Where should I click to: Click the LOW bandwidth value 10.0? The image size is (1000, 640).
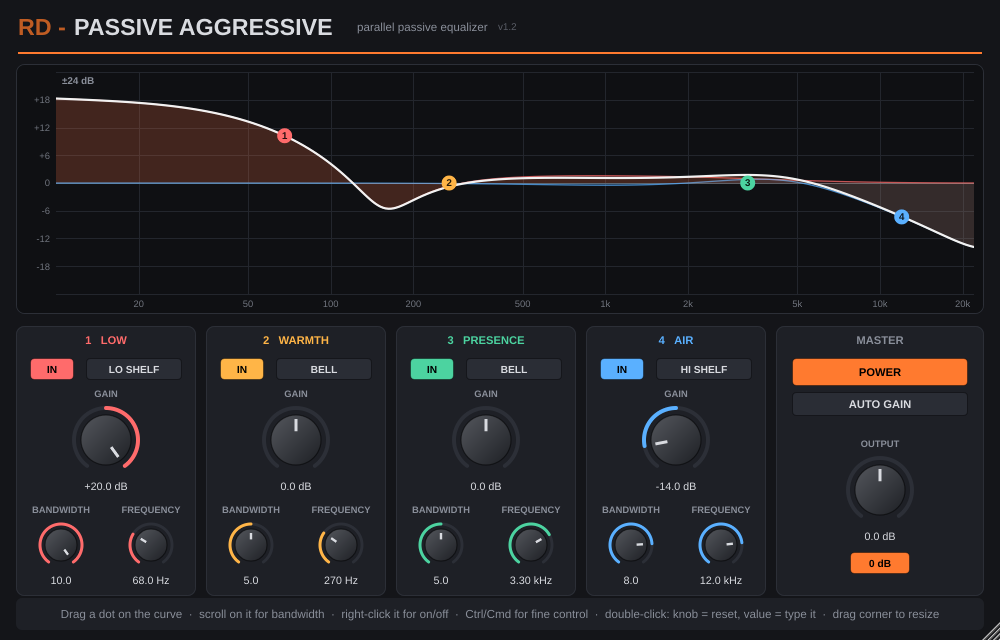[x=61, y=580]
